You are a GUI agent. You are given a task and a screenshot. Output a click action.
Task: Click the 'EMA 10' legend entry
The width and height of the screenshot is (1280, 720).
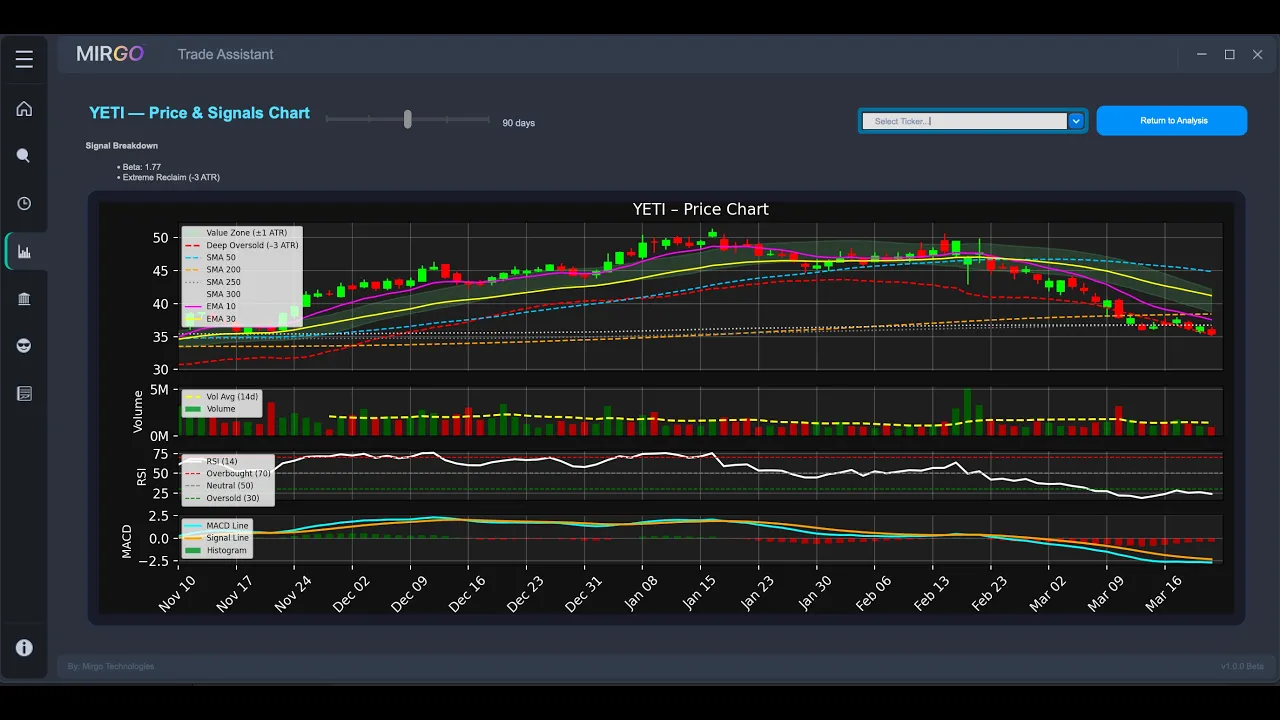pyautogui.click(x=211, y=307)
